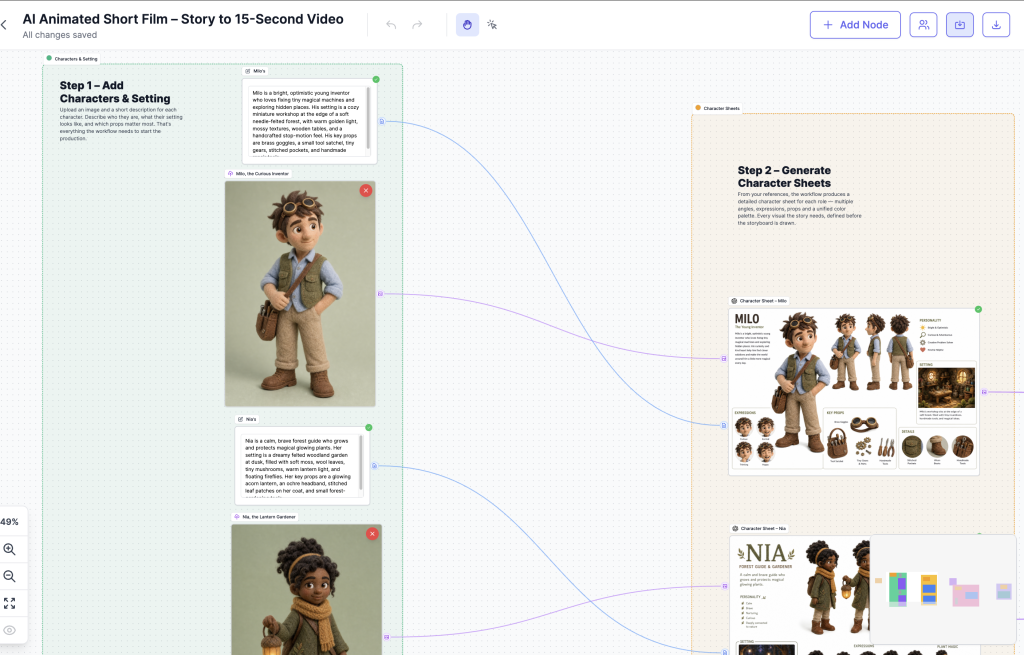The image size is (1024, 655).
Task: Click green check on Milo's text node
Action: pos(376,79)
